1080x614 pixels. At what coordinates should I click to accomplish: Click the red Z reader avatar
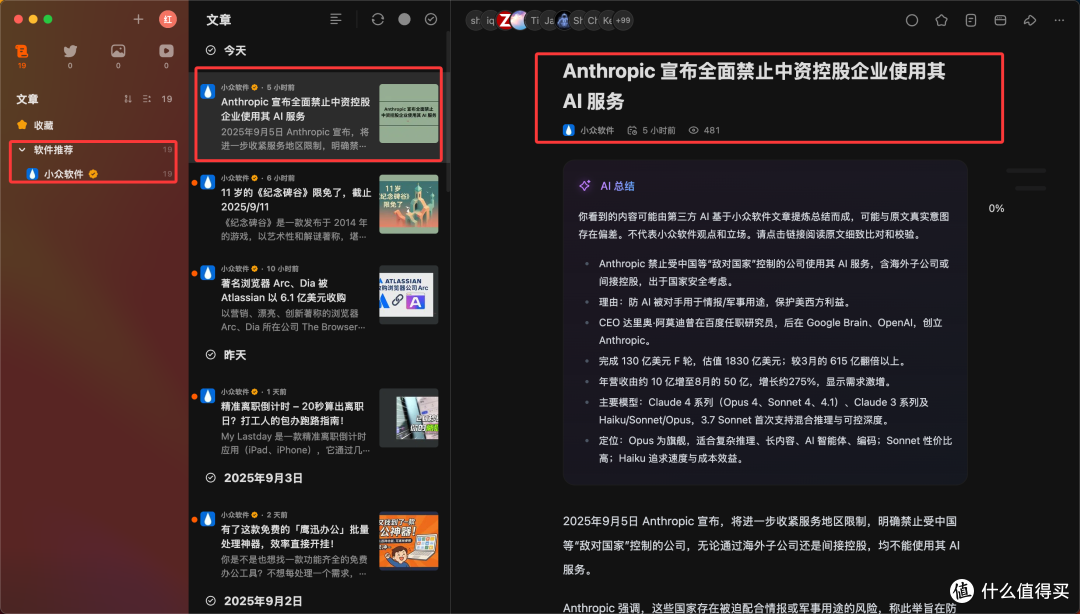pyautogui.click(x=505, y=21)
